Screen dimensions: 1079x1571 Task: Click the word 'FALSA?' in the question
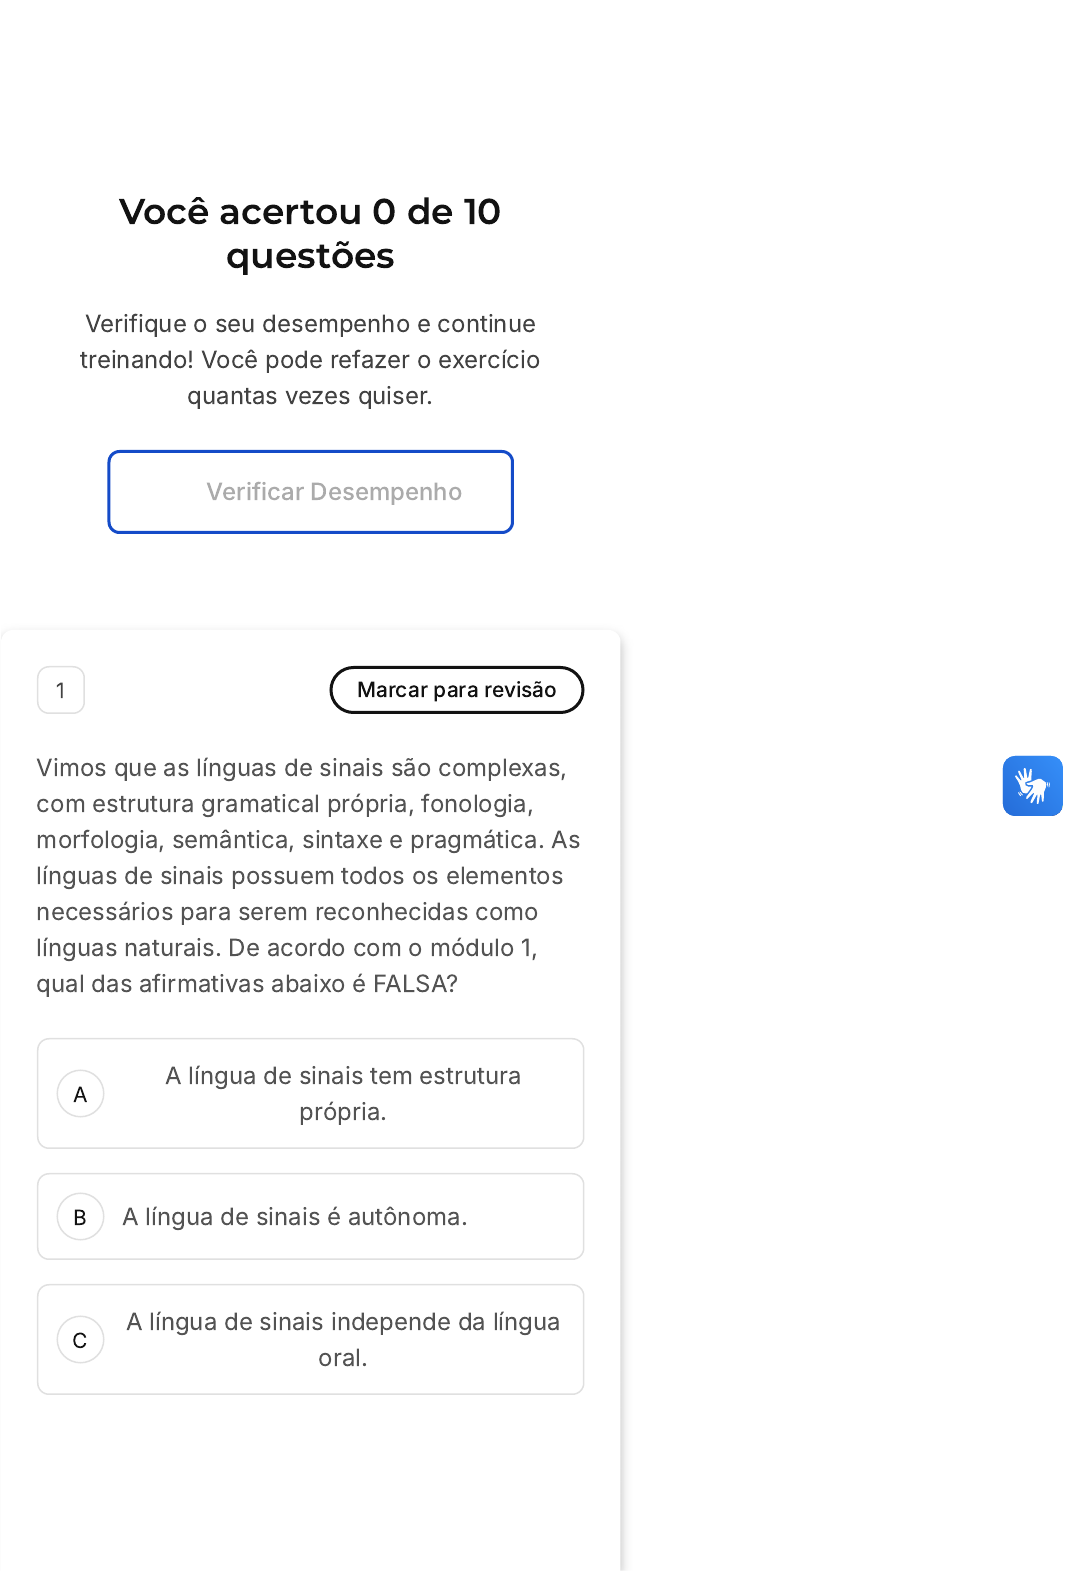[415, 984]
